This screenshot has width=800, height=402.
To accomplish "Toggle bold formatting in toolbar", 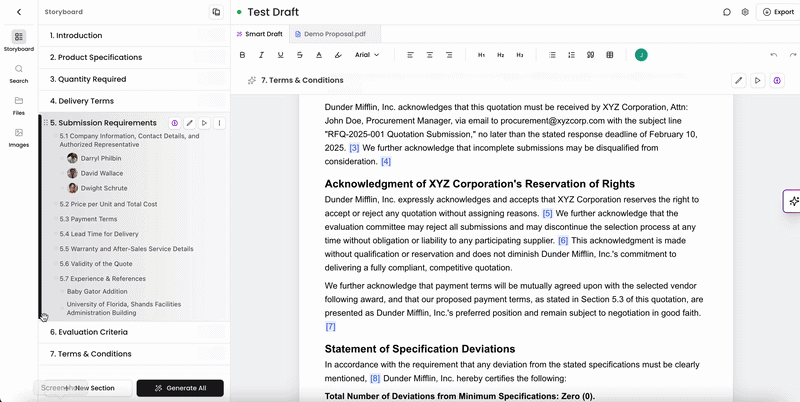I will pos(242,55).
